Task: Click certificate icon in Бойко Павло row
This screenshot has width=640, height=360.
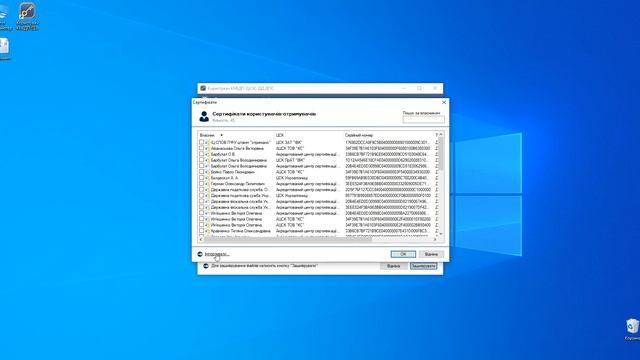Action: click(x=207, y=172)
